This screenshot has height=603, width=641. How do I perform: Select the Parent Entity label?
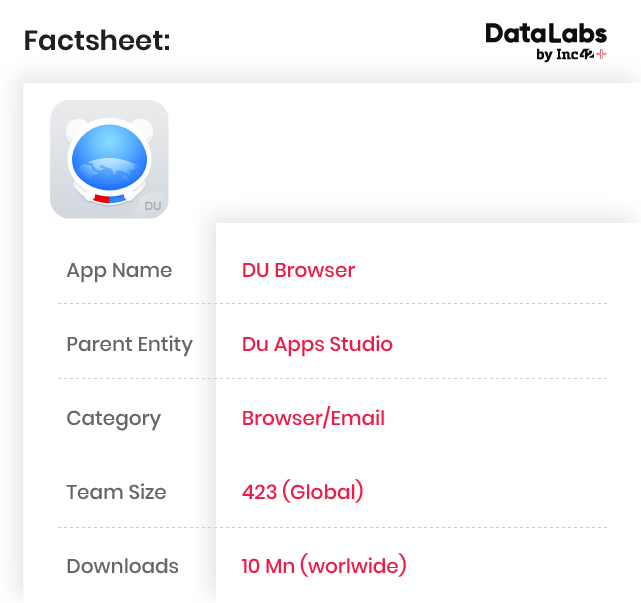coord(129,344)
